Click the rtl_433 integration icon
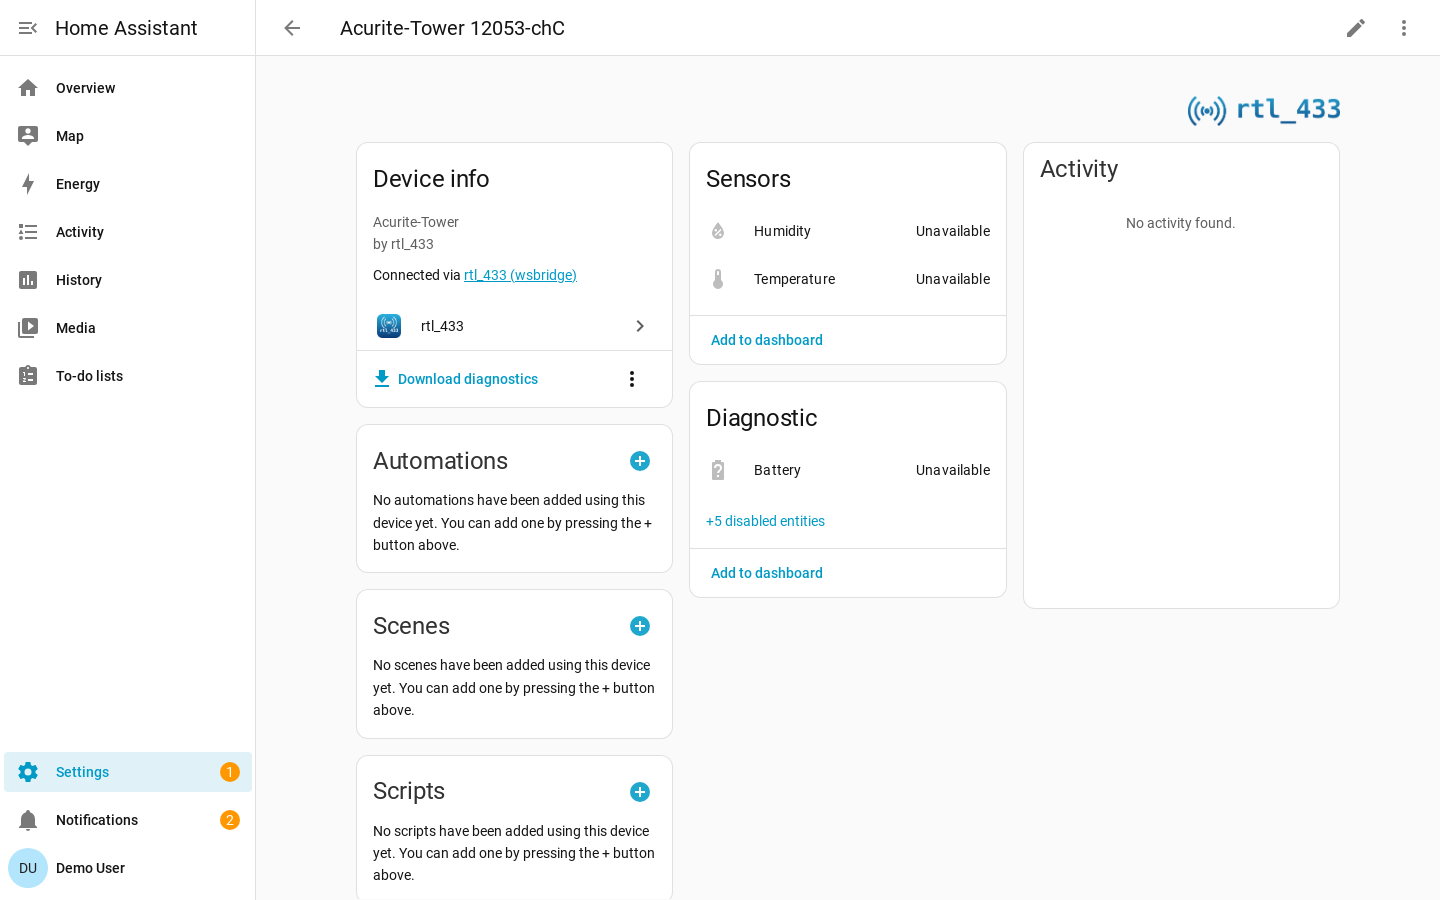The height and width of the screenshot is (900, 1440). tap(389, 326)
